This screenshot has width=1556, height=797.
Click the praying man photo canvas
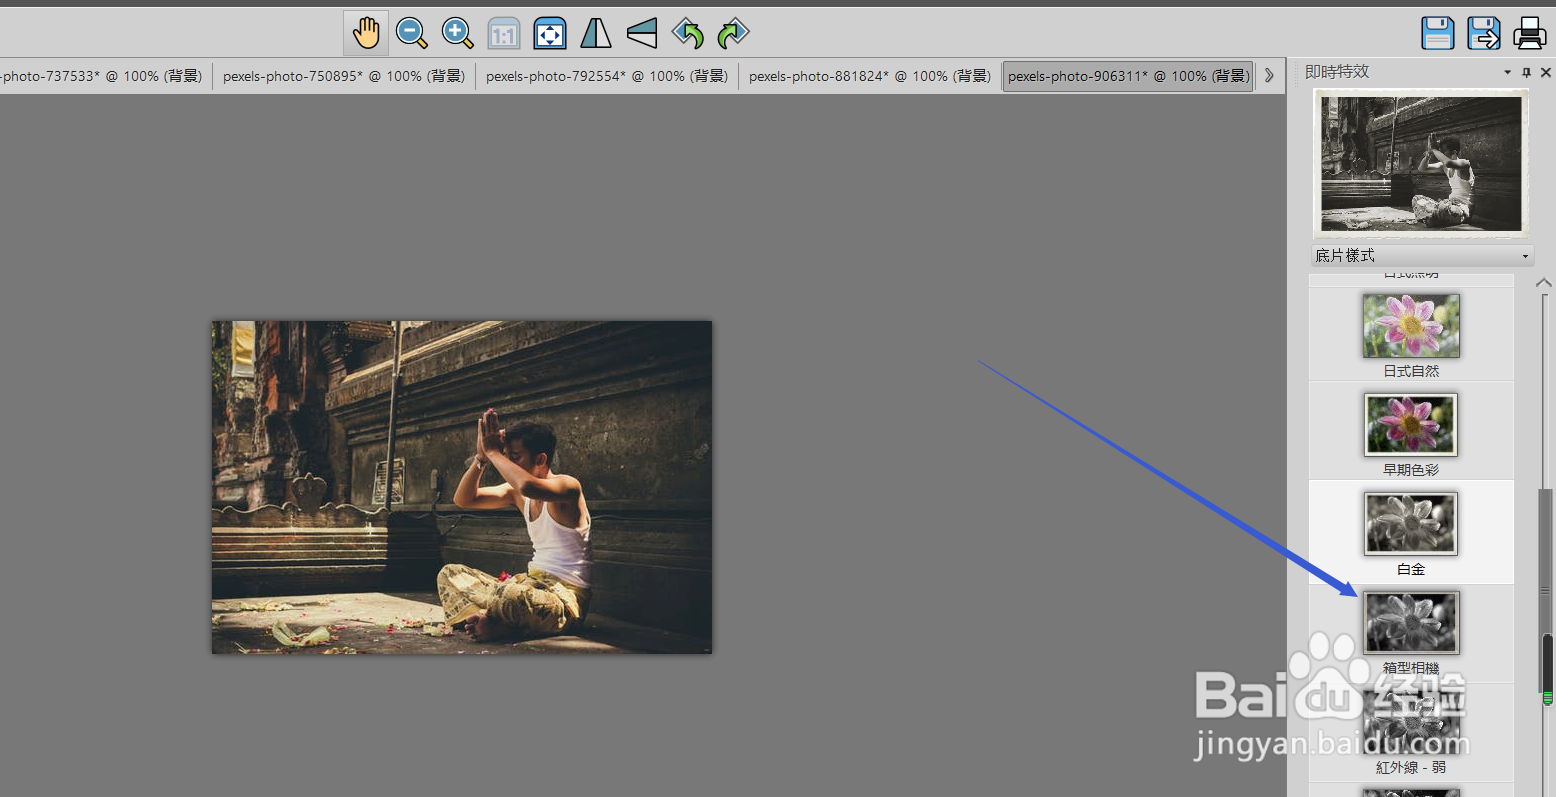tap(462, 487)
